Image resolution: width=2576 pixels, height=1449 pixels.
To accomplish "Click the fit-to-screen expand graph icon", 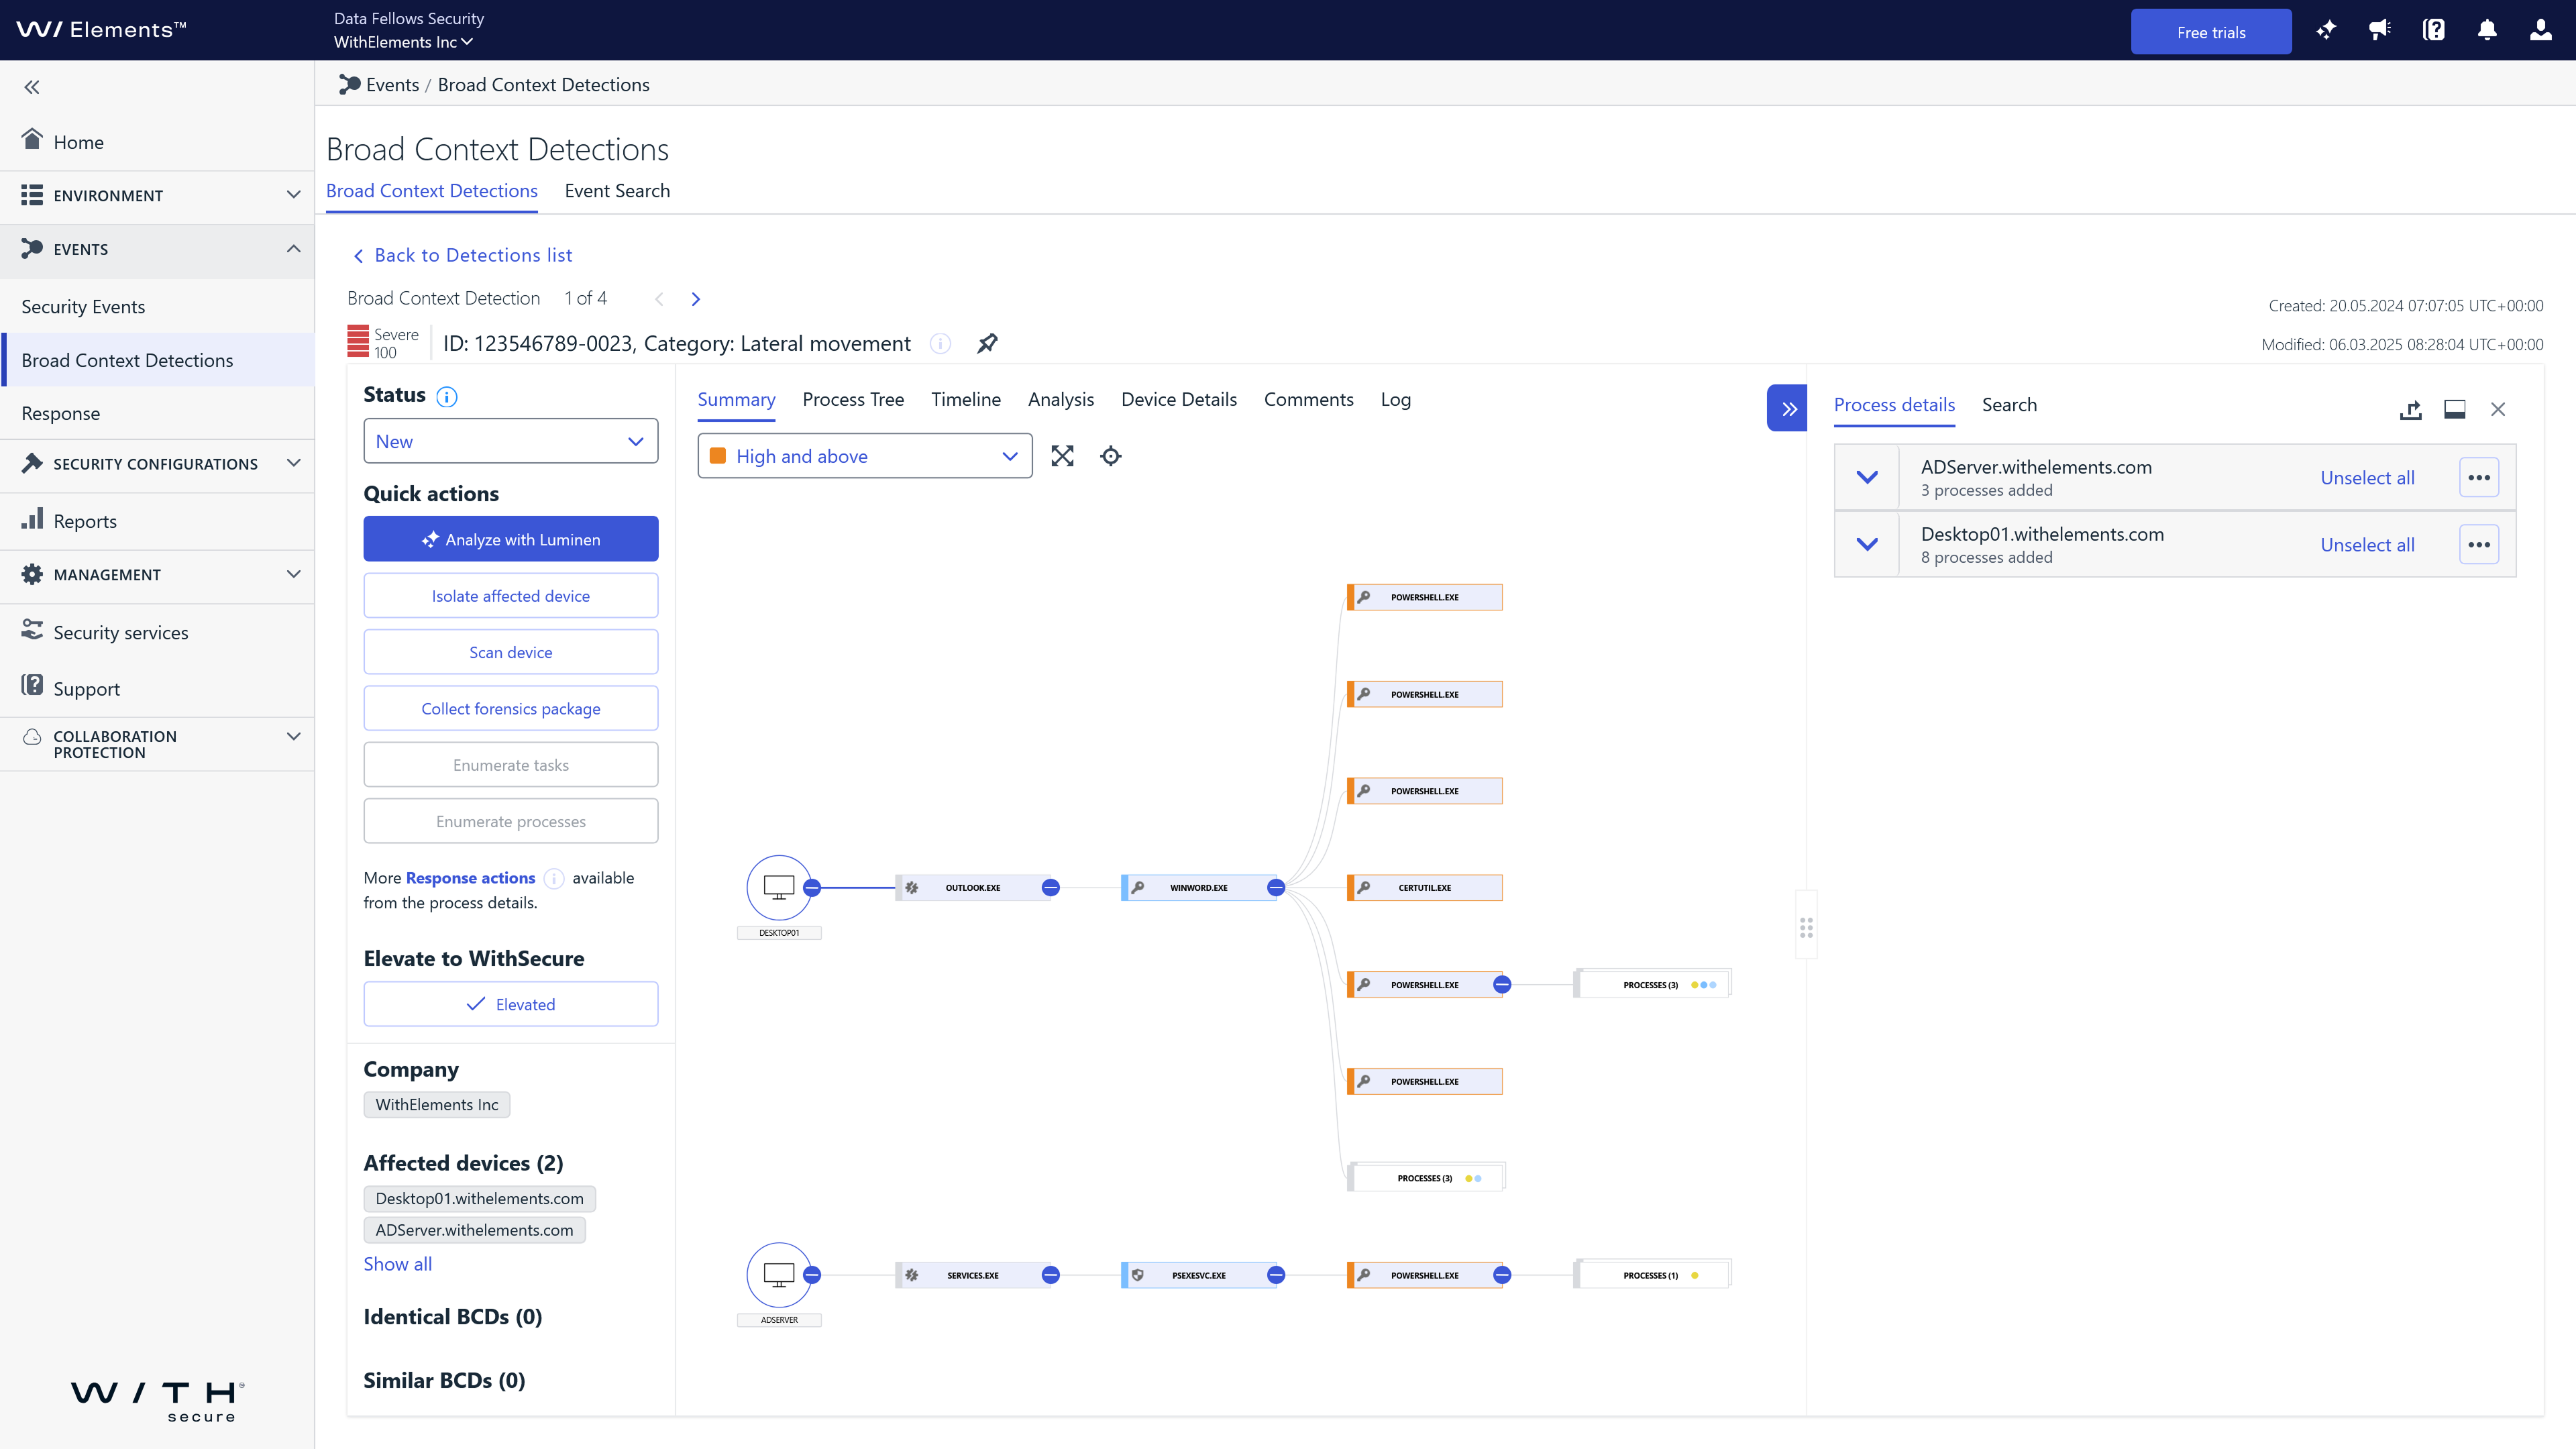I will 1062,456.
